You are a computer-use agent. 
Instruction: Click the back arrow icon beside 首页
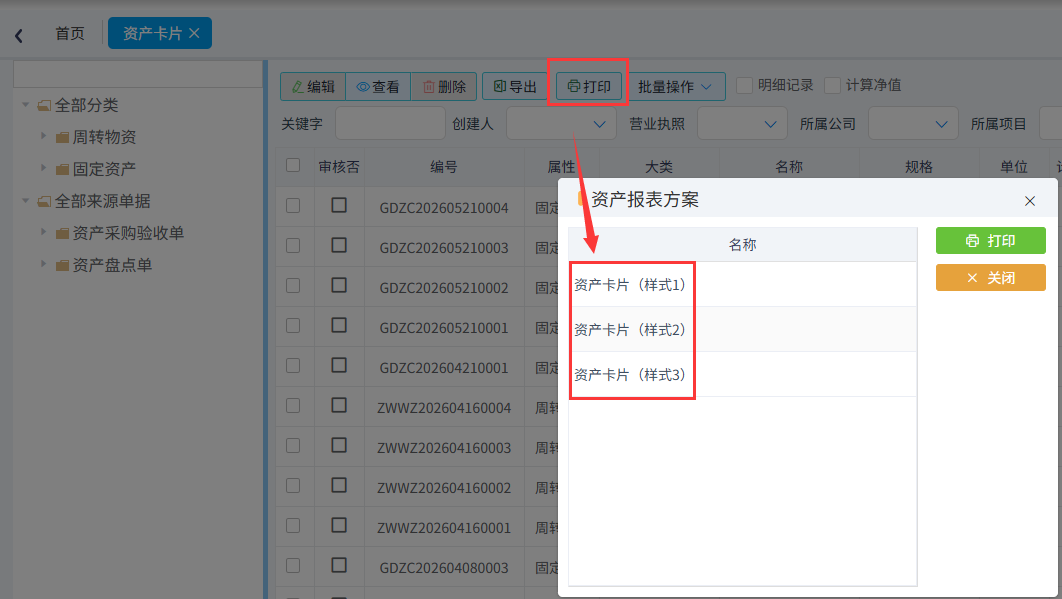[19, 35]
